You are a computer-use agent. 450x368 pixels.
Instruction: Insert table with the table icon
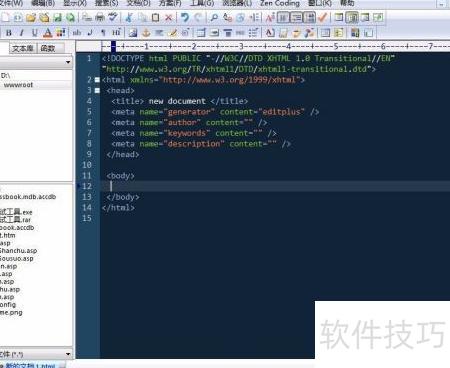pyautogui.click(x=201, y=33)
